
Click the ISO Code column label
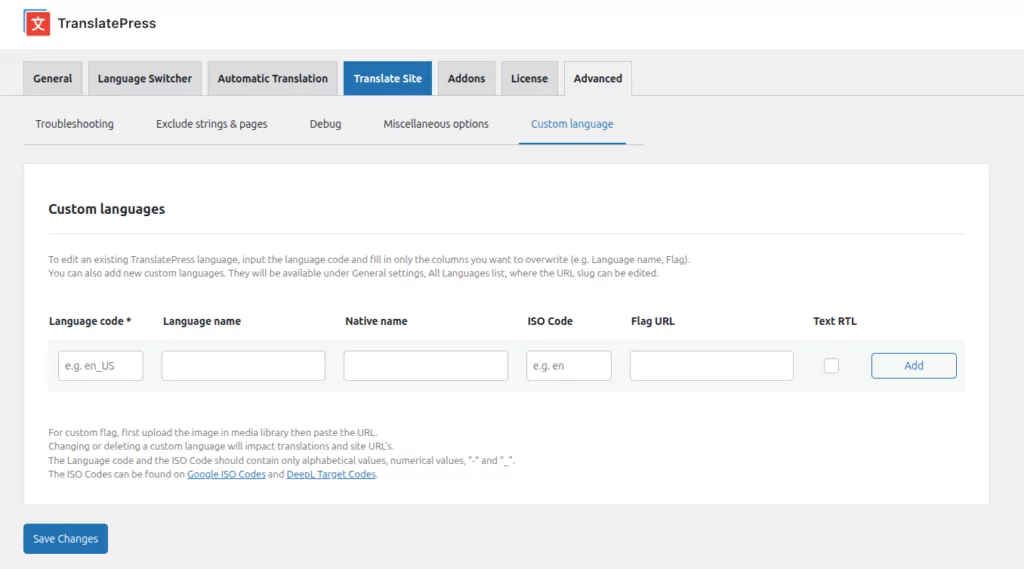550,321
